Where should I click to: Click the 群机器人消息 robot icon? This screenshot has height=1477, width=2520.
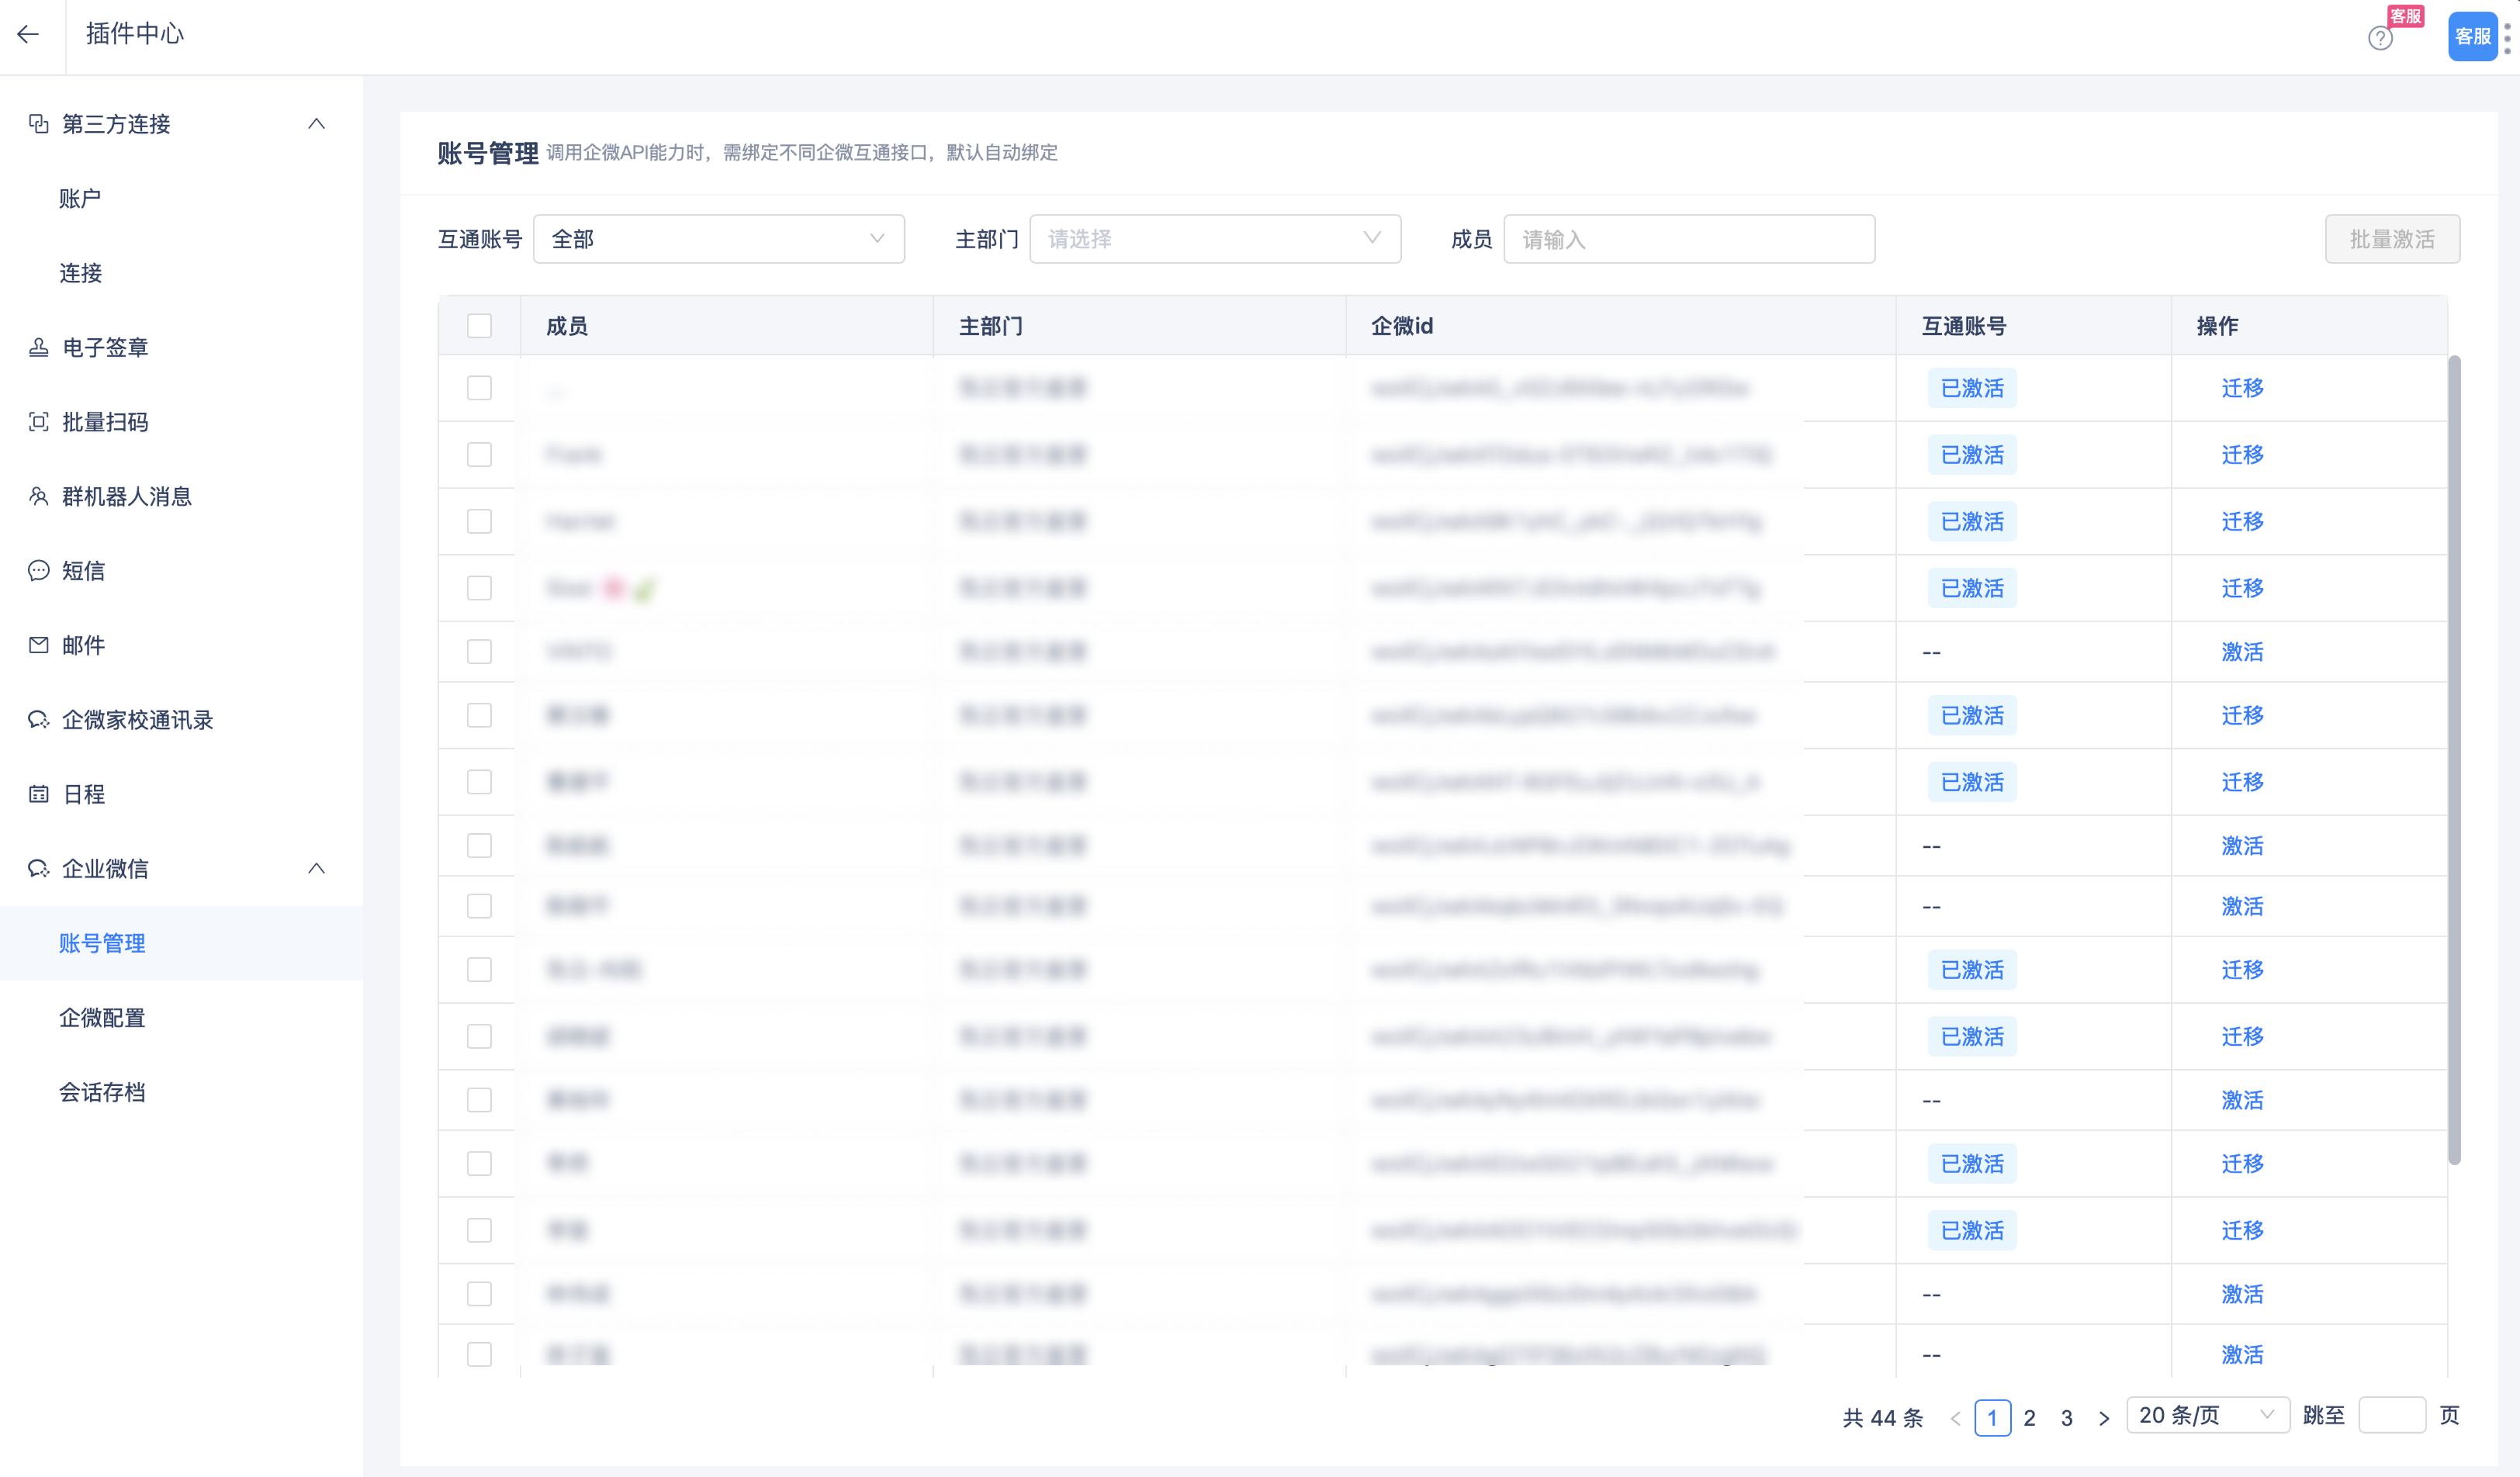click(38, 496)
